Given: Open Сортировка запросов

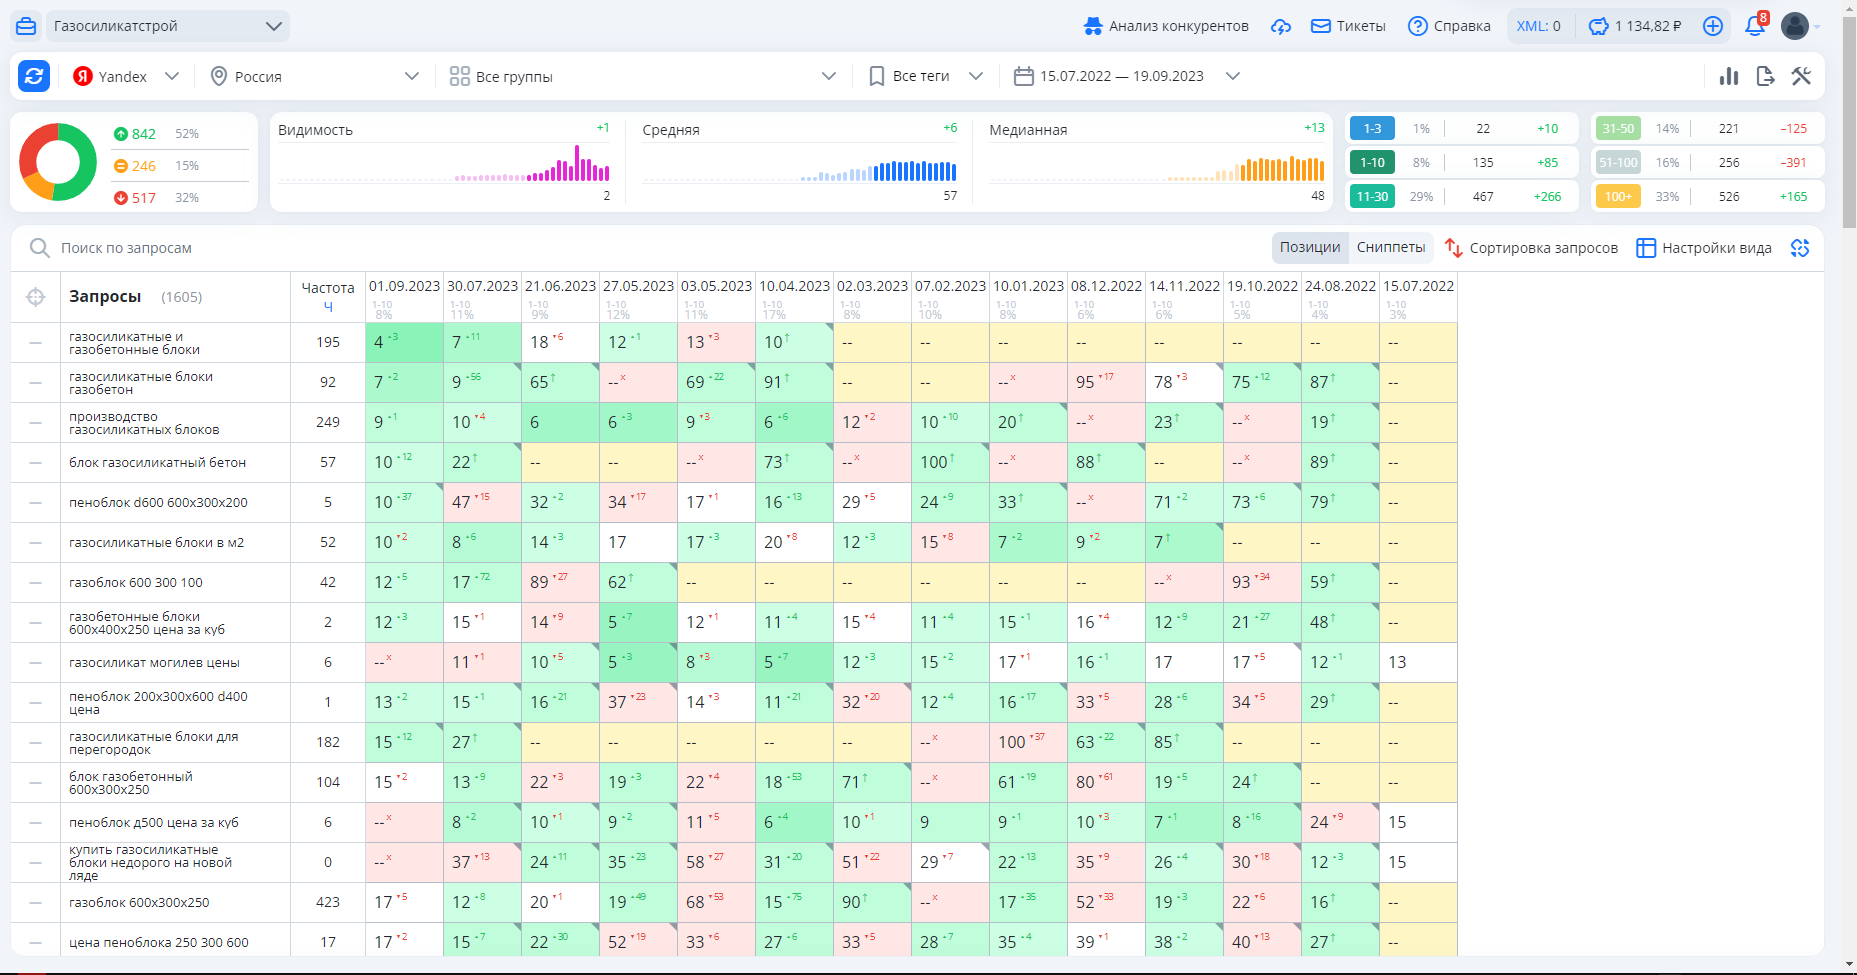Looking at the screenshot, I should point(1531,248).
